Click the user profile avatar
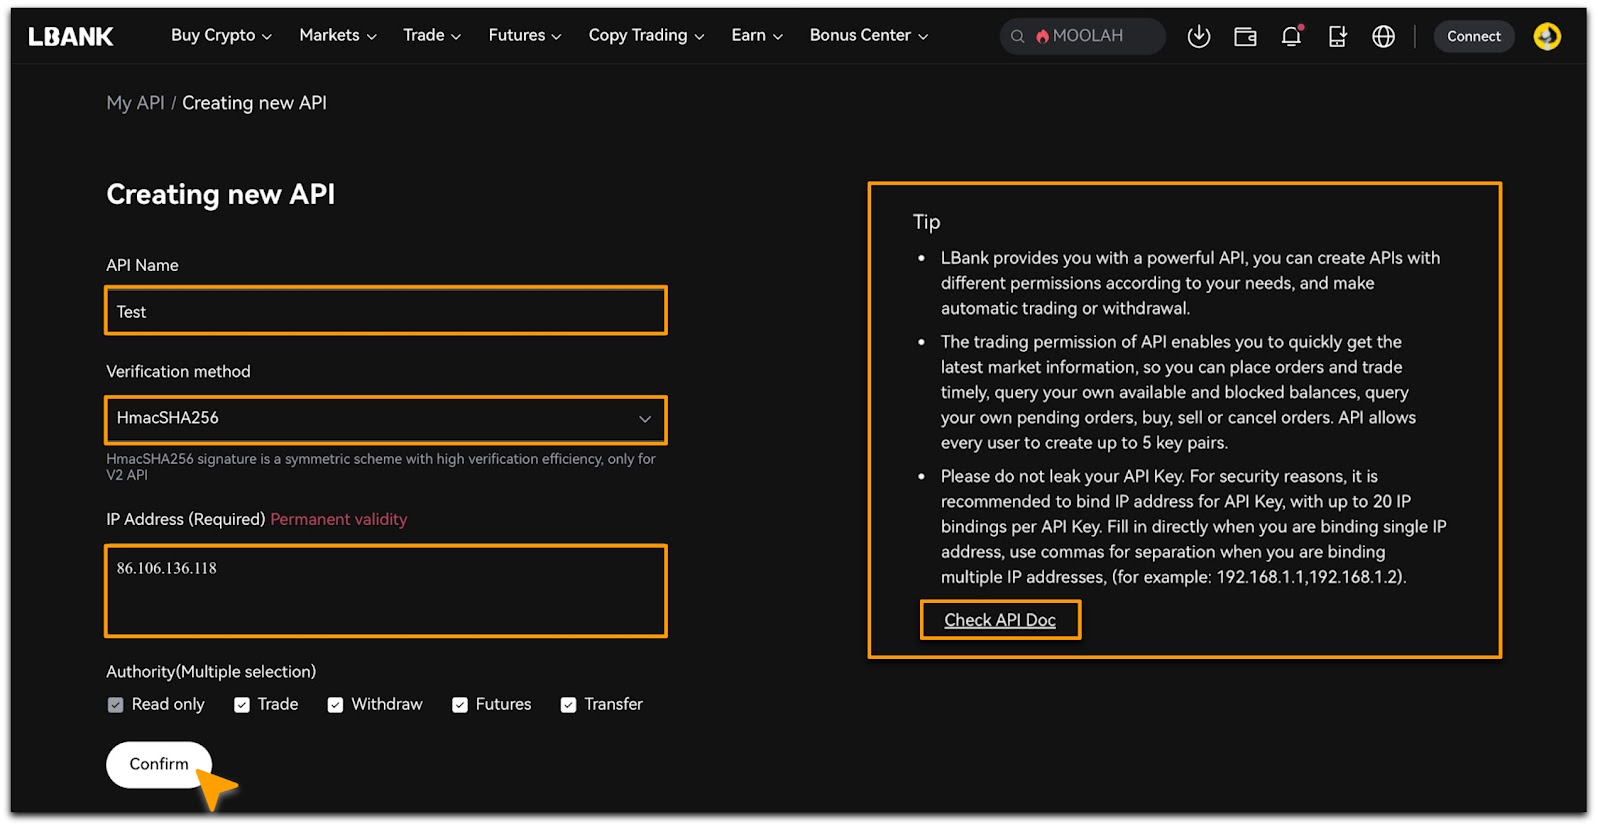1600x828 pixels. [x=1547, y=37]
